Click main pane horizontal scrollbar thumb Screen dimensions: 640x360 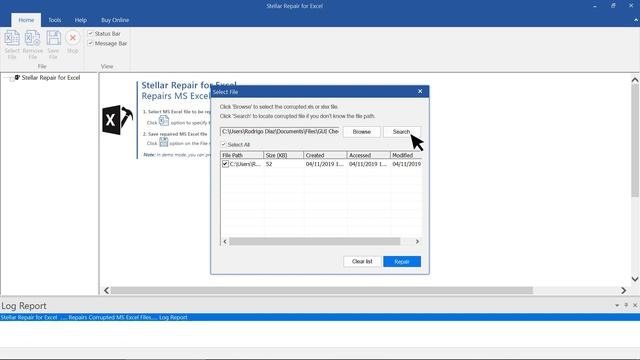tap(322, 290)
